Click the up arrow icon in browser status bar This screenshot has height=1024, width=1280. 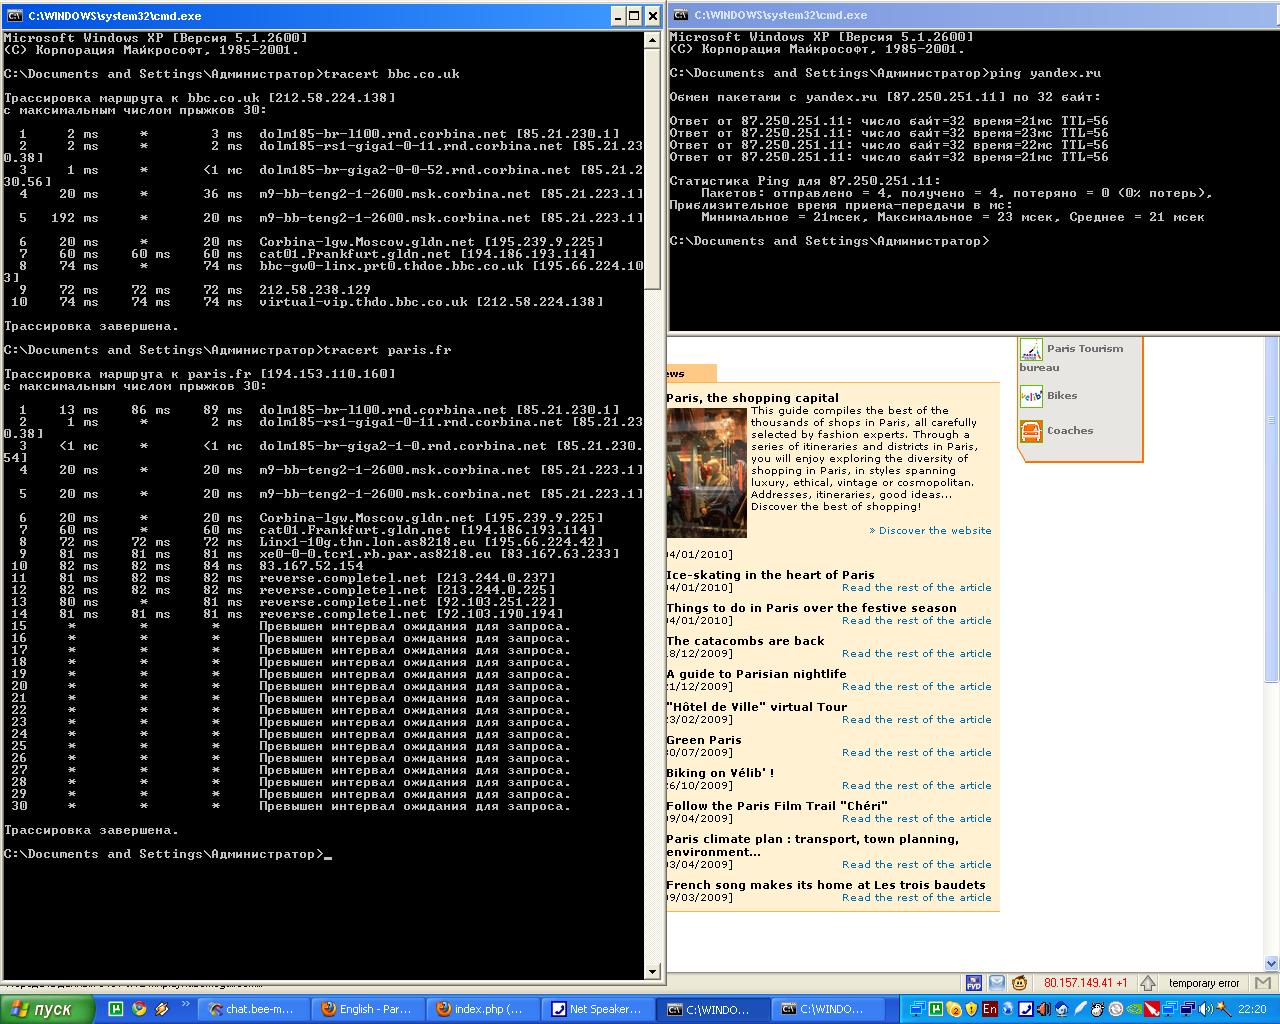point(1148,983)
